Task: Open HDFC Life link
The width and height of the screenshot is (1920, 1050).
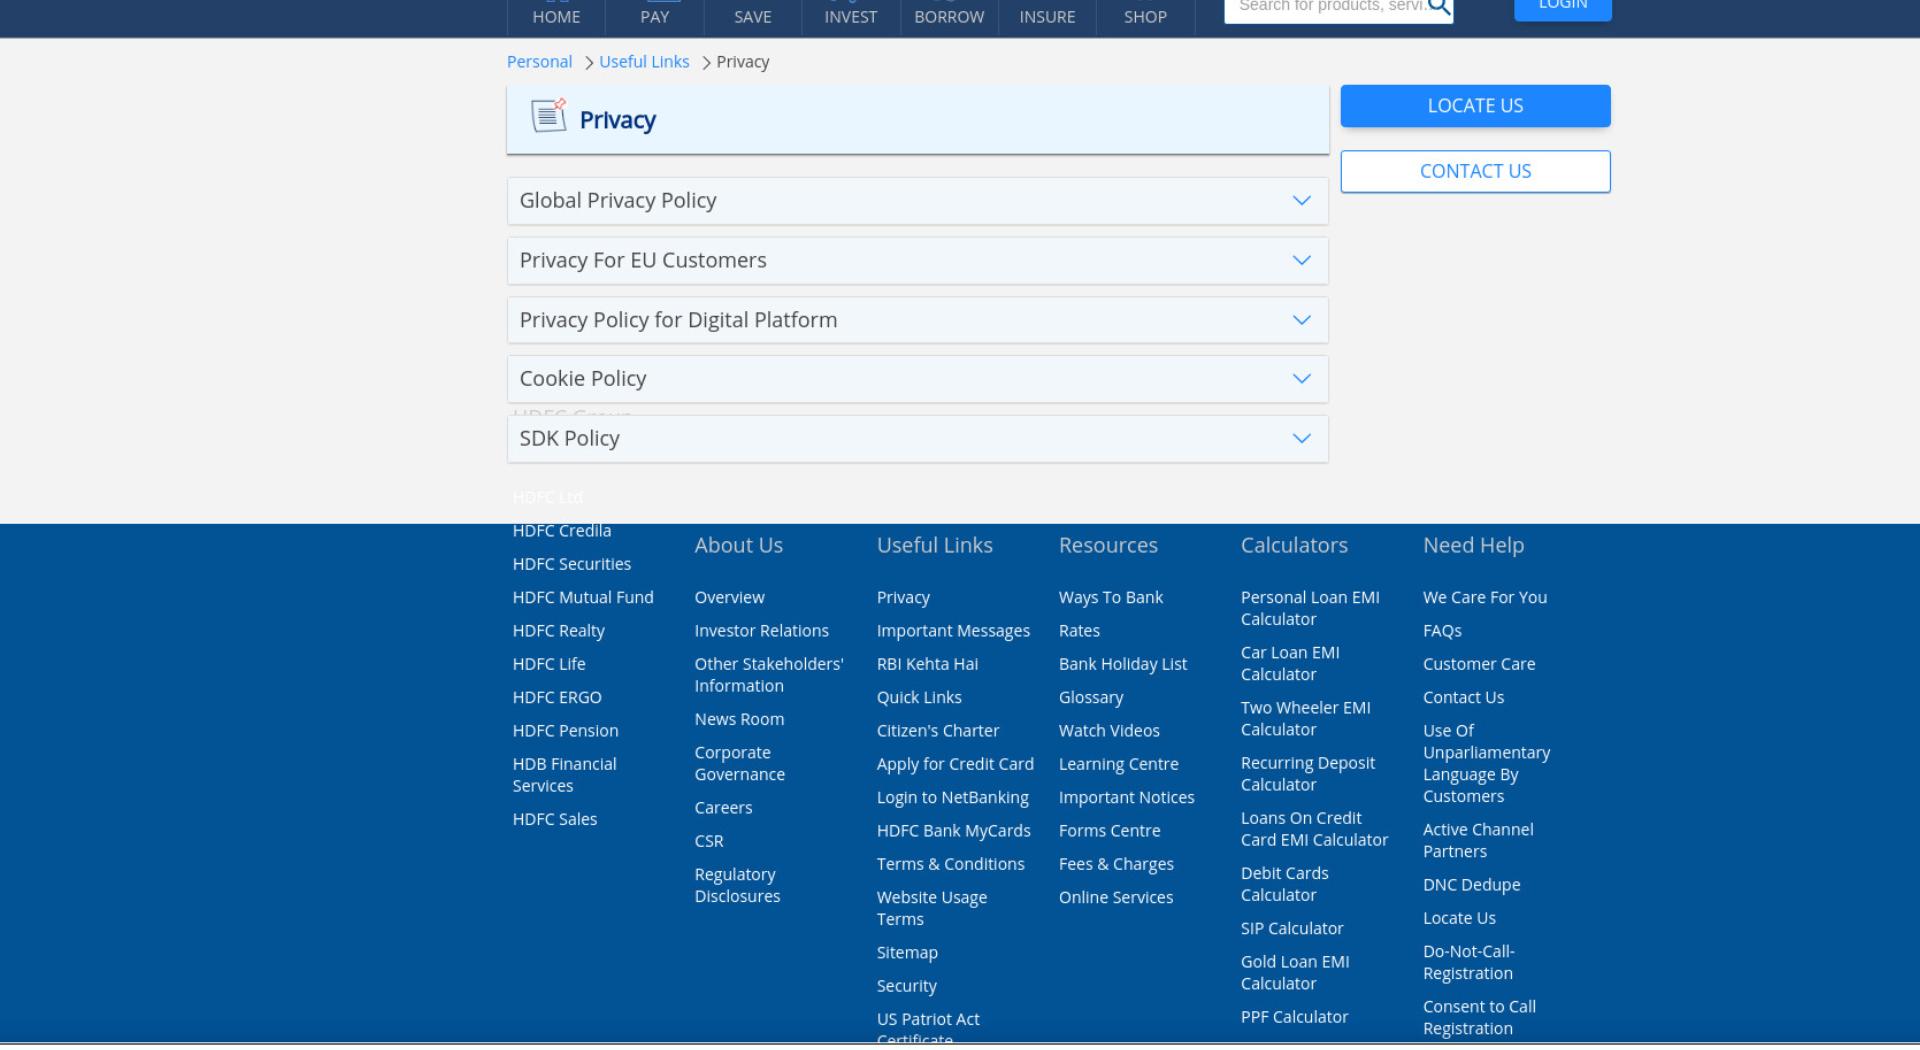Action: click(549, 664)
